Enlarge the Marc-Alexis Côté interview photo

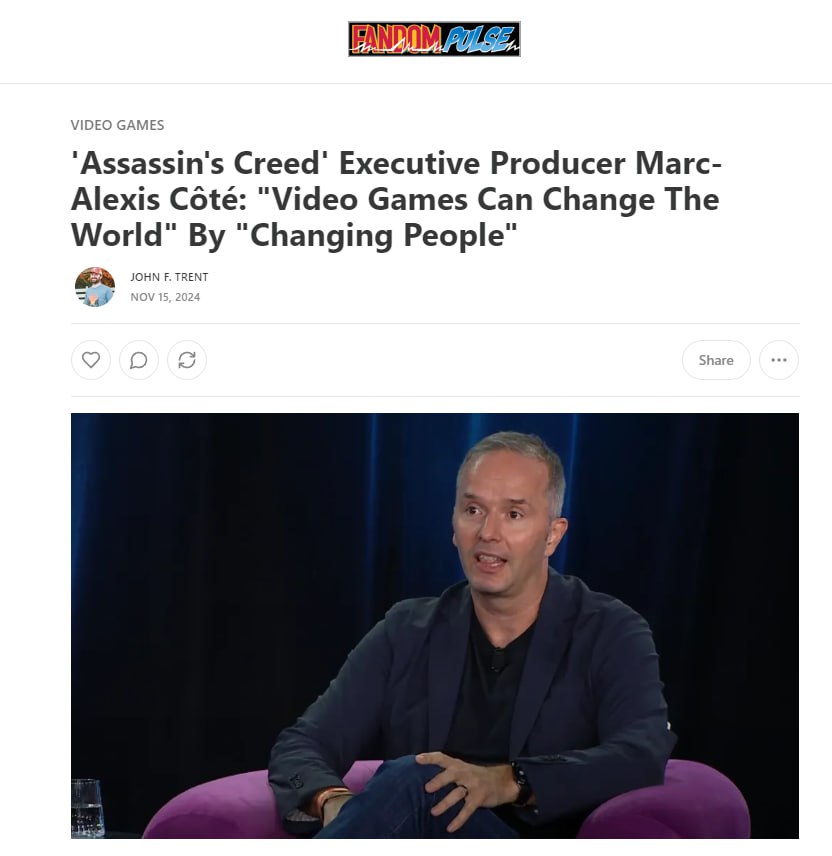[435, 626]
